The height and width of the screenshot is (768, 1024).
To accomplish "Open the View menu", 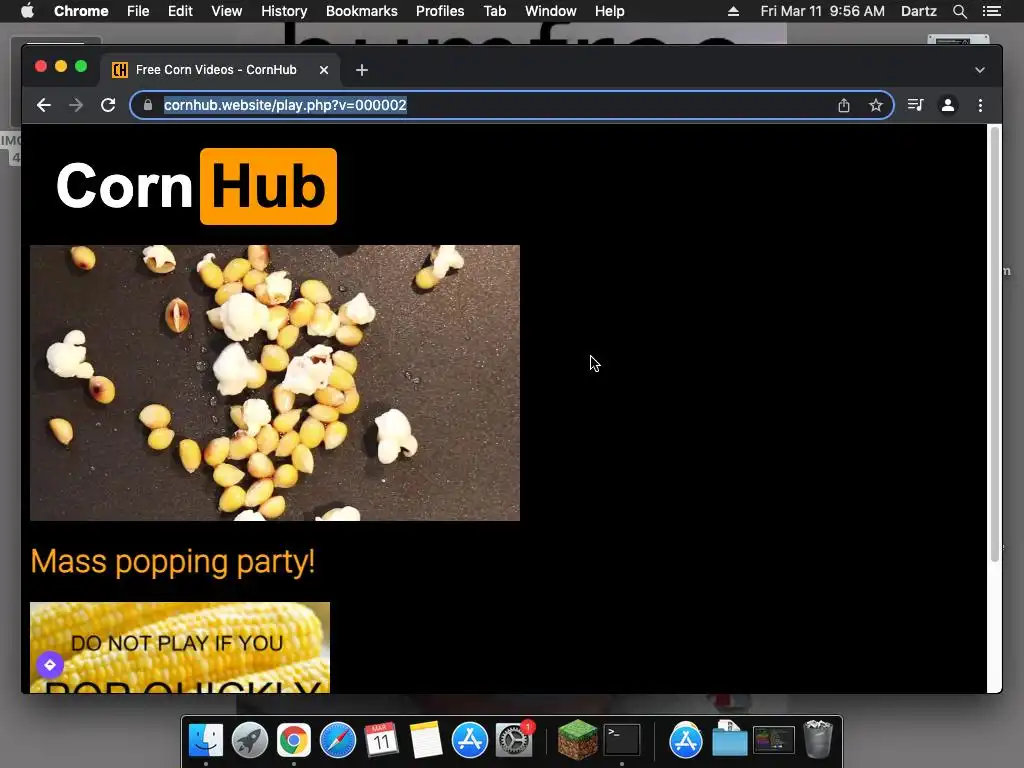I will tap(227, 11).
